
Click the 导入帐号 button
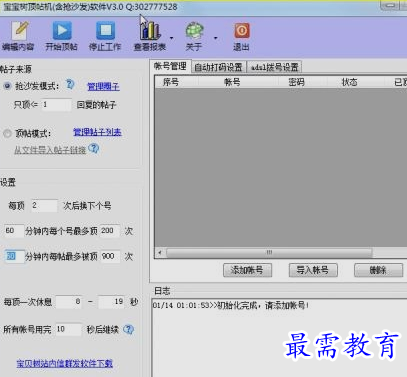313,270
